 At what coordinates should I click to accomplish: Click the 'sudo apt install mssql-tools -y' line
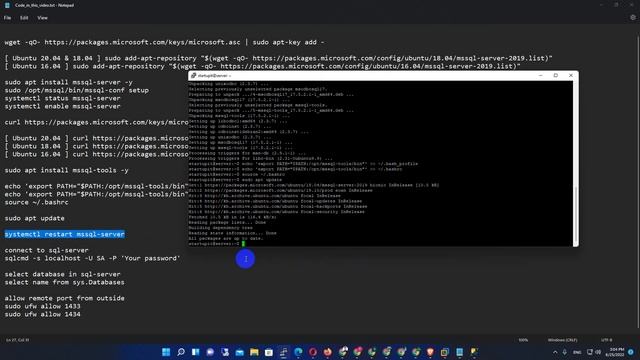67,170
